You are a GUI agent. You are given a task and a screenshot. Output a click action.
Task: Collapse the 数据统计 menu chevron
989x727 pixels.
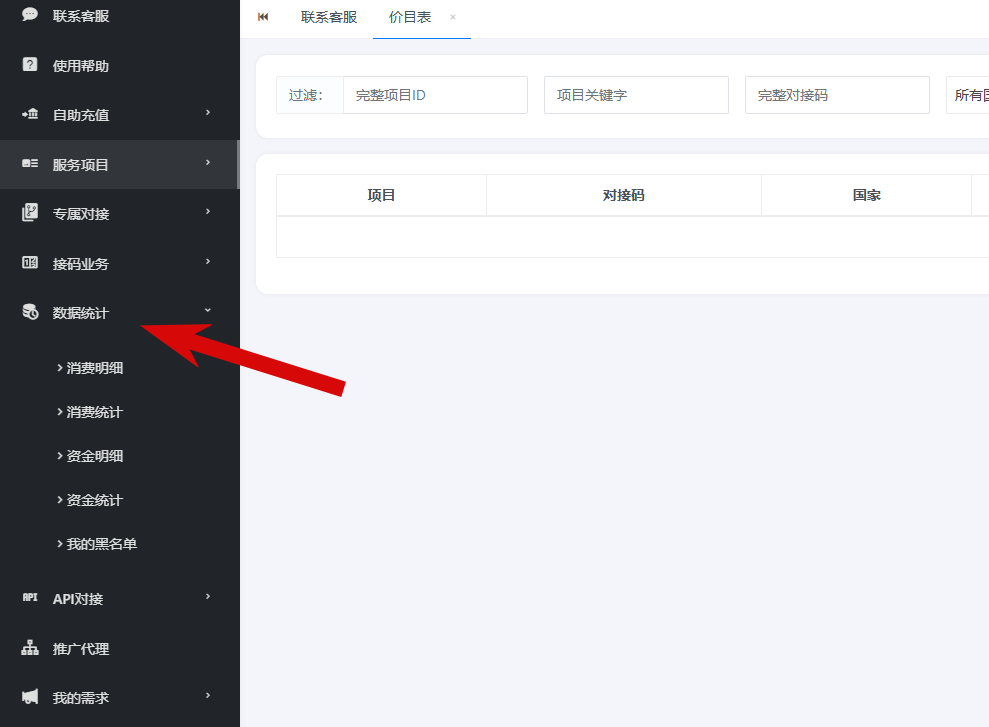tap(208, 310)
